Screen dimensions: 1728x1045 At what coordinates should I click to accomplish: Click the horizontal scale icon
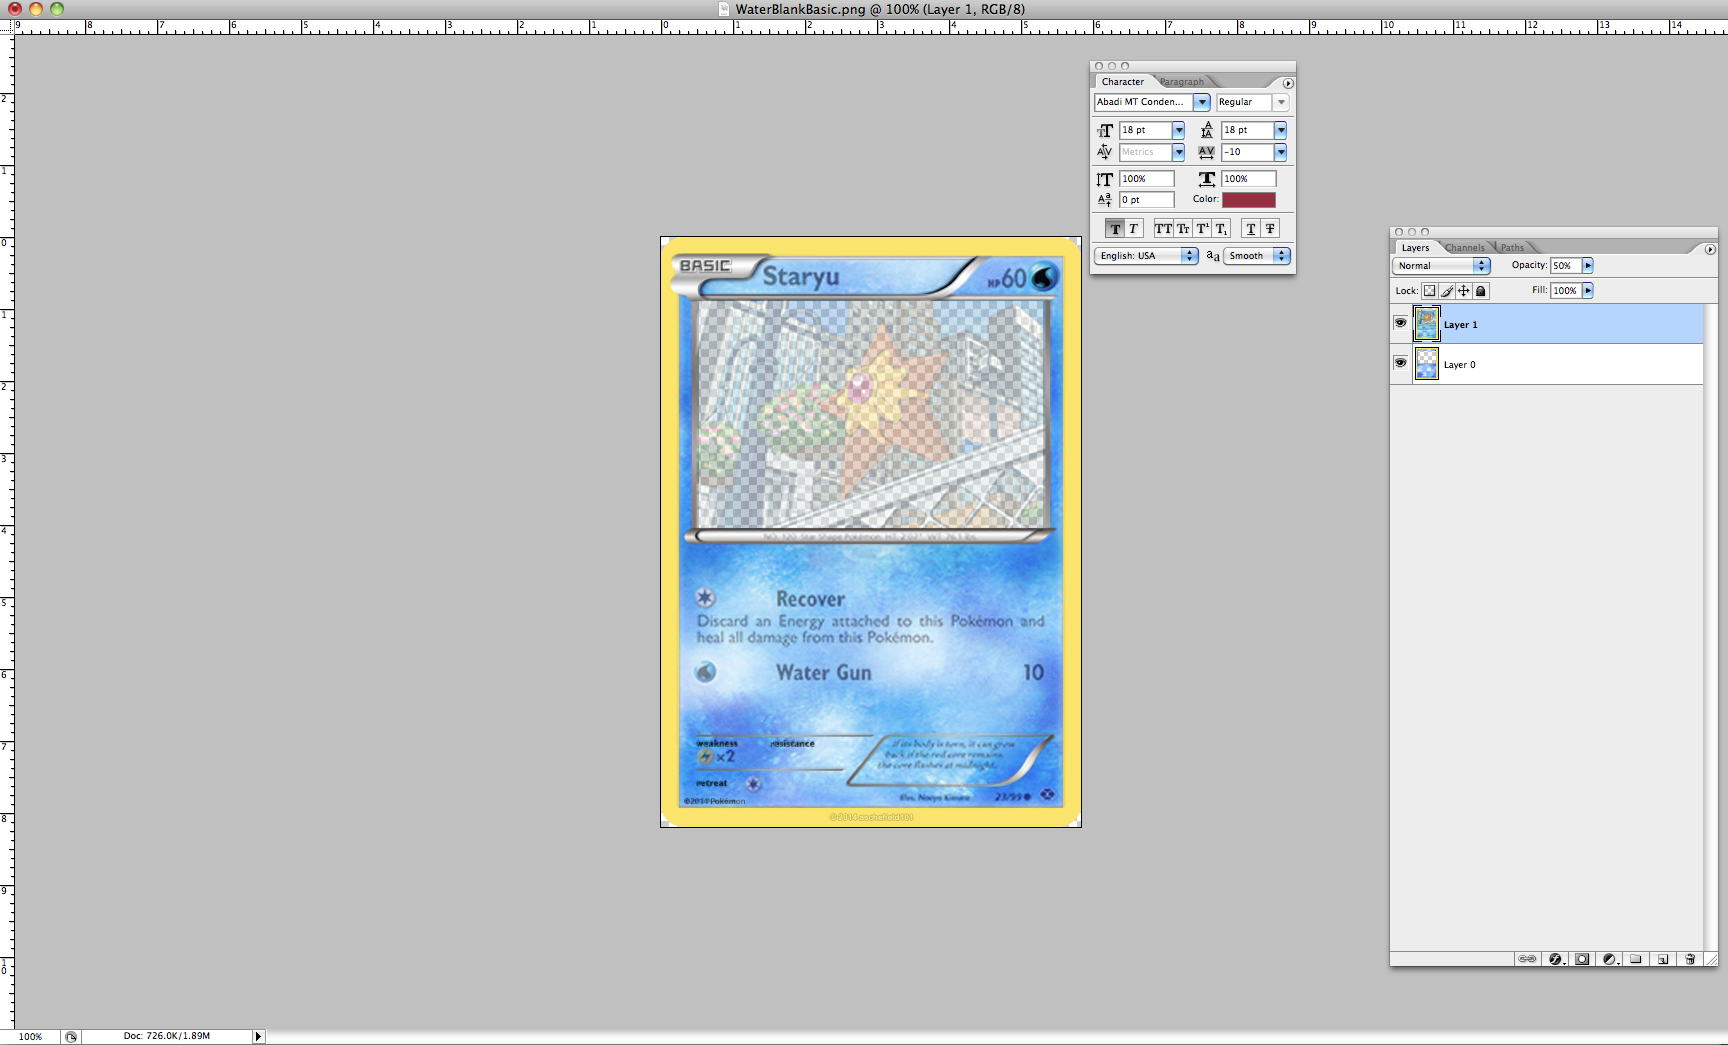click(x=1207, y=179)
